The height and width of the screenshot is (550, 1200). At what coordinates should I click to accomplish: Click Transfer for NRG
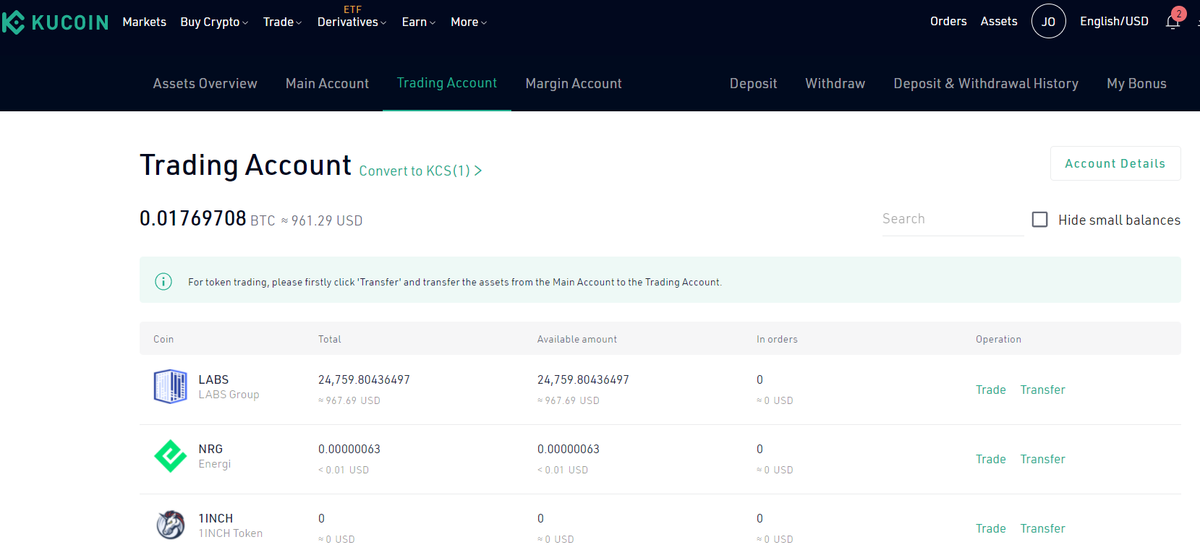click(1043, 459)
